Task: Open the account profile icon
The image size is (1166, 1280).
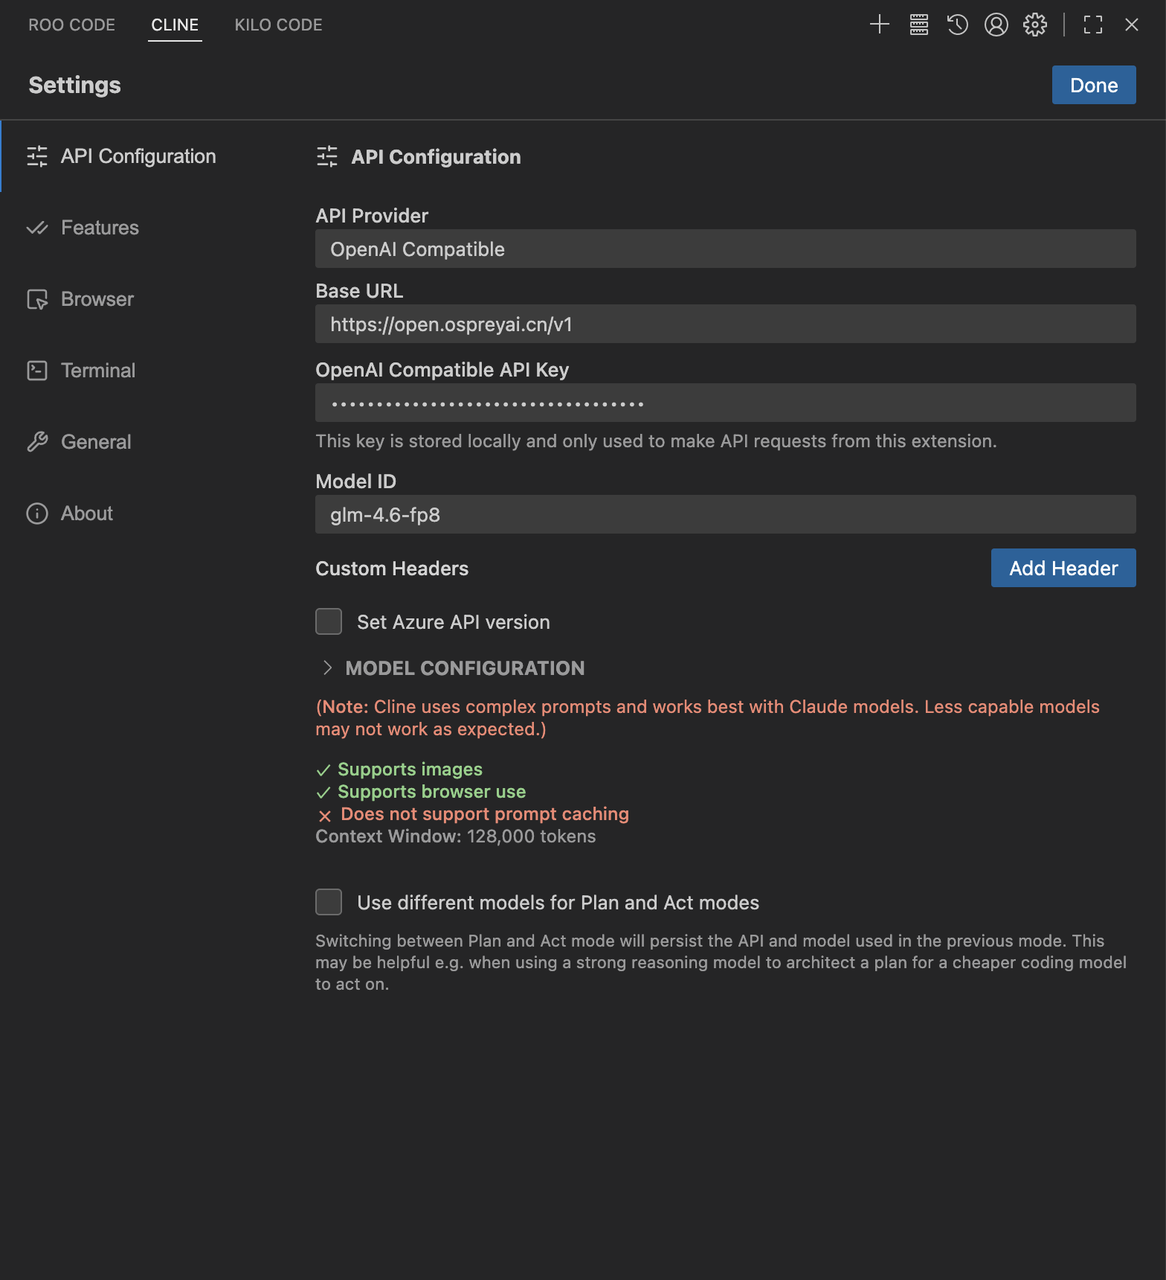Action: [996, 25]
